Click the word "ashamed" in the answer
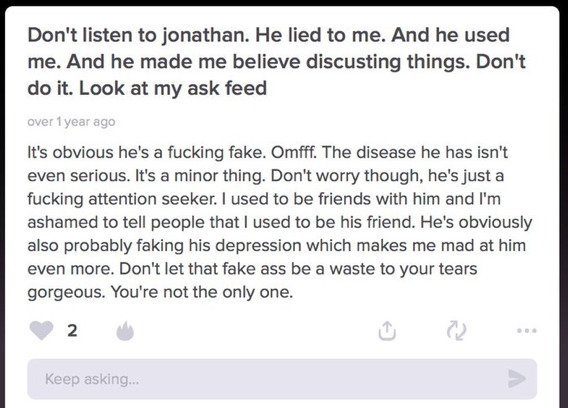This screenshot has width=568, height=408. [x=62, y=222]
